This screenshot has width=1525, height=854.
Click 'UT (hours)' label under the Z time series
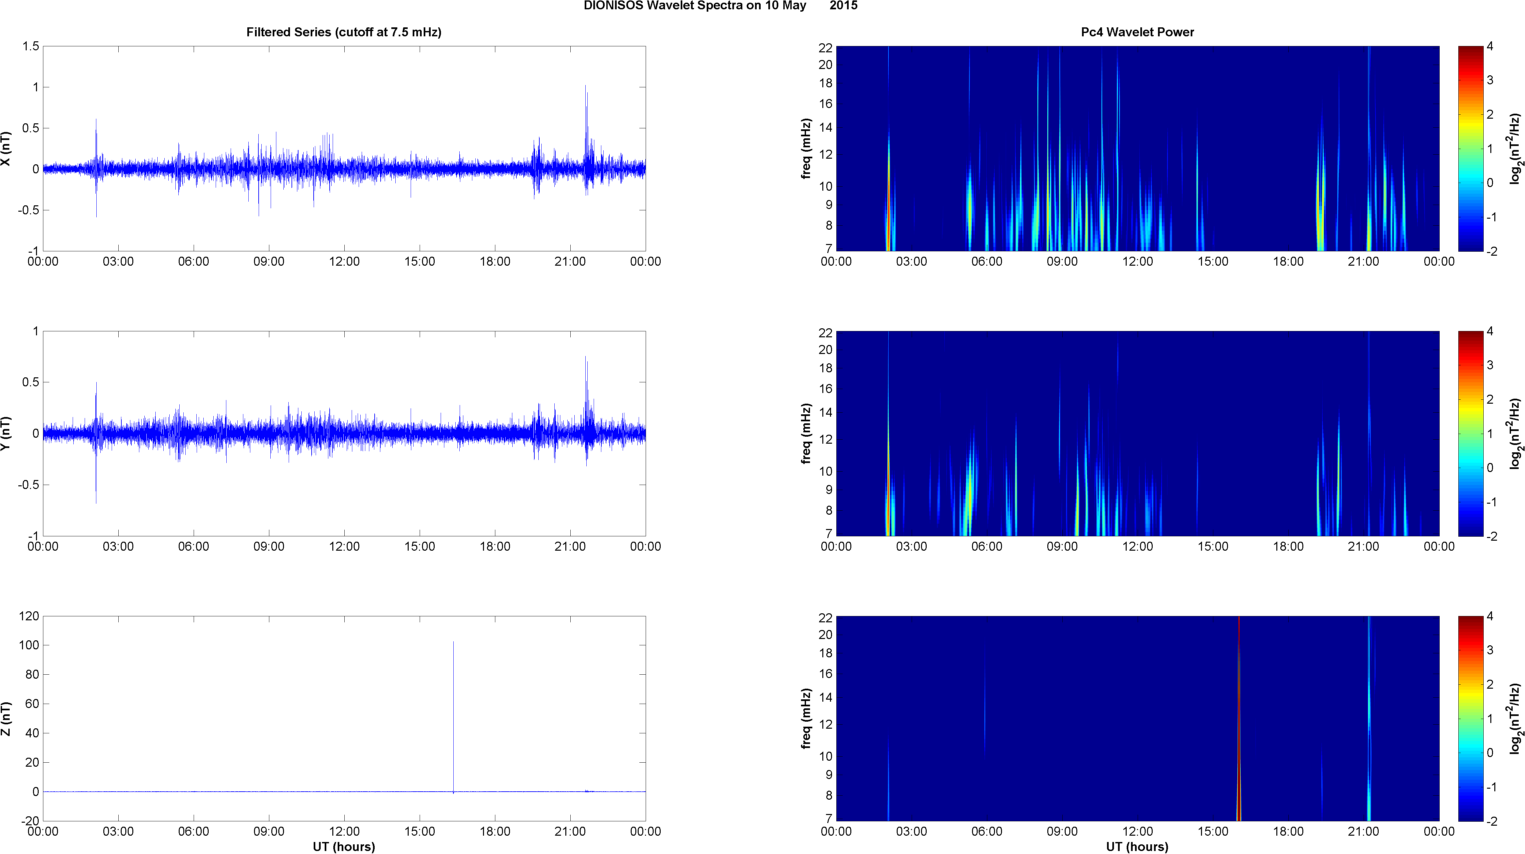[x=344, y=847]
